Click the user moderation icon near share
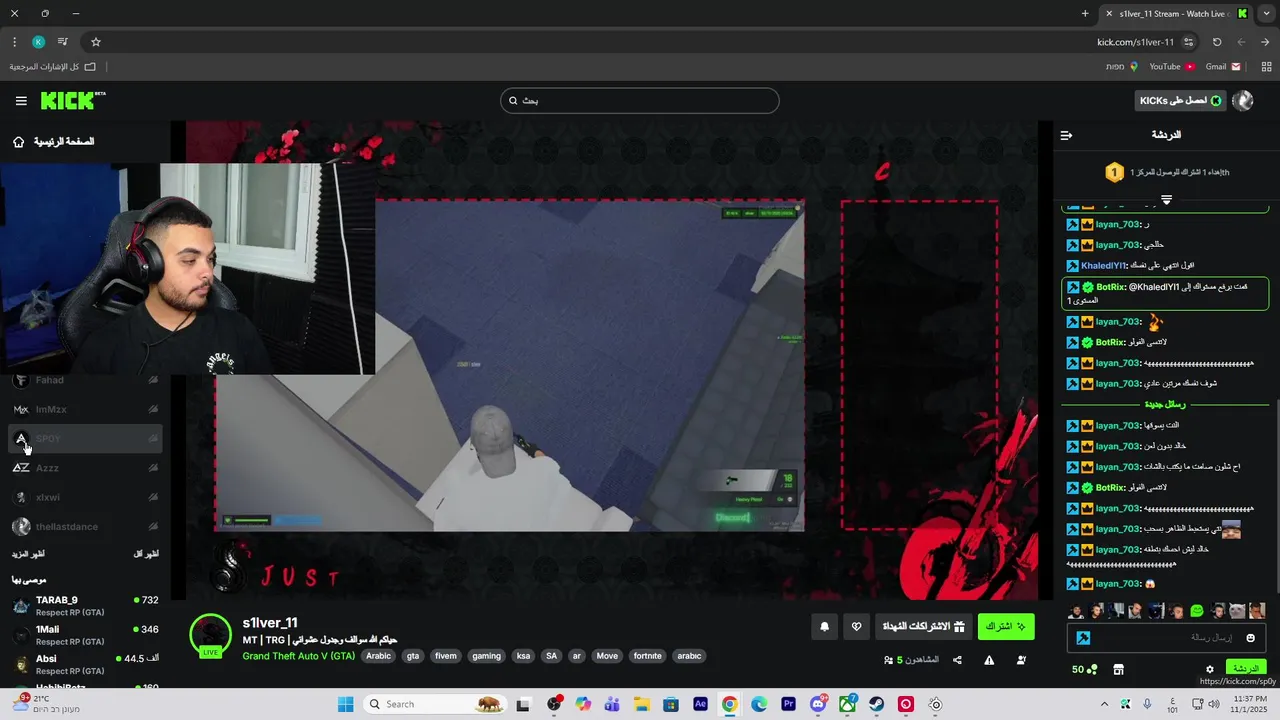Screen dimensions: 1280x720 (x=1021, y=660)
